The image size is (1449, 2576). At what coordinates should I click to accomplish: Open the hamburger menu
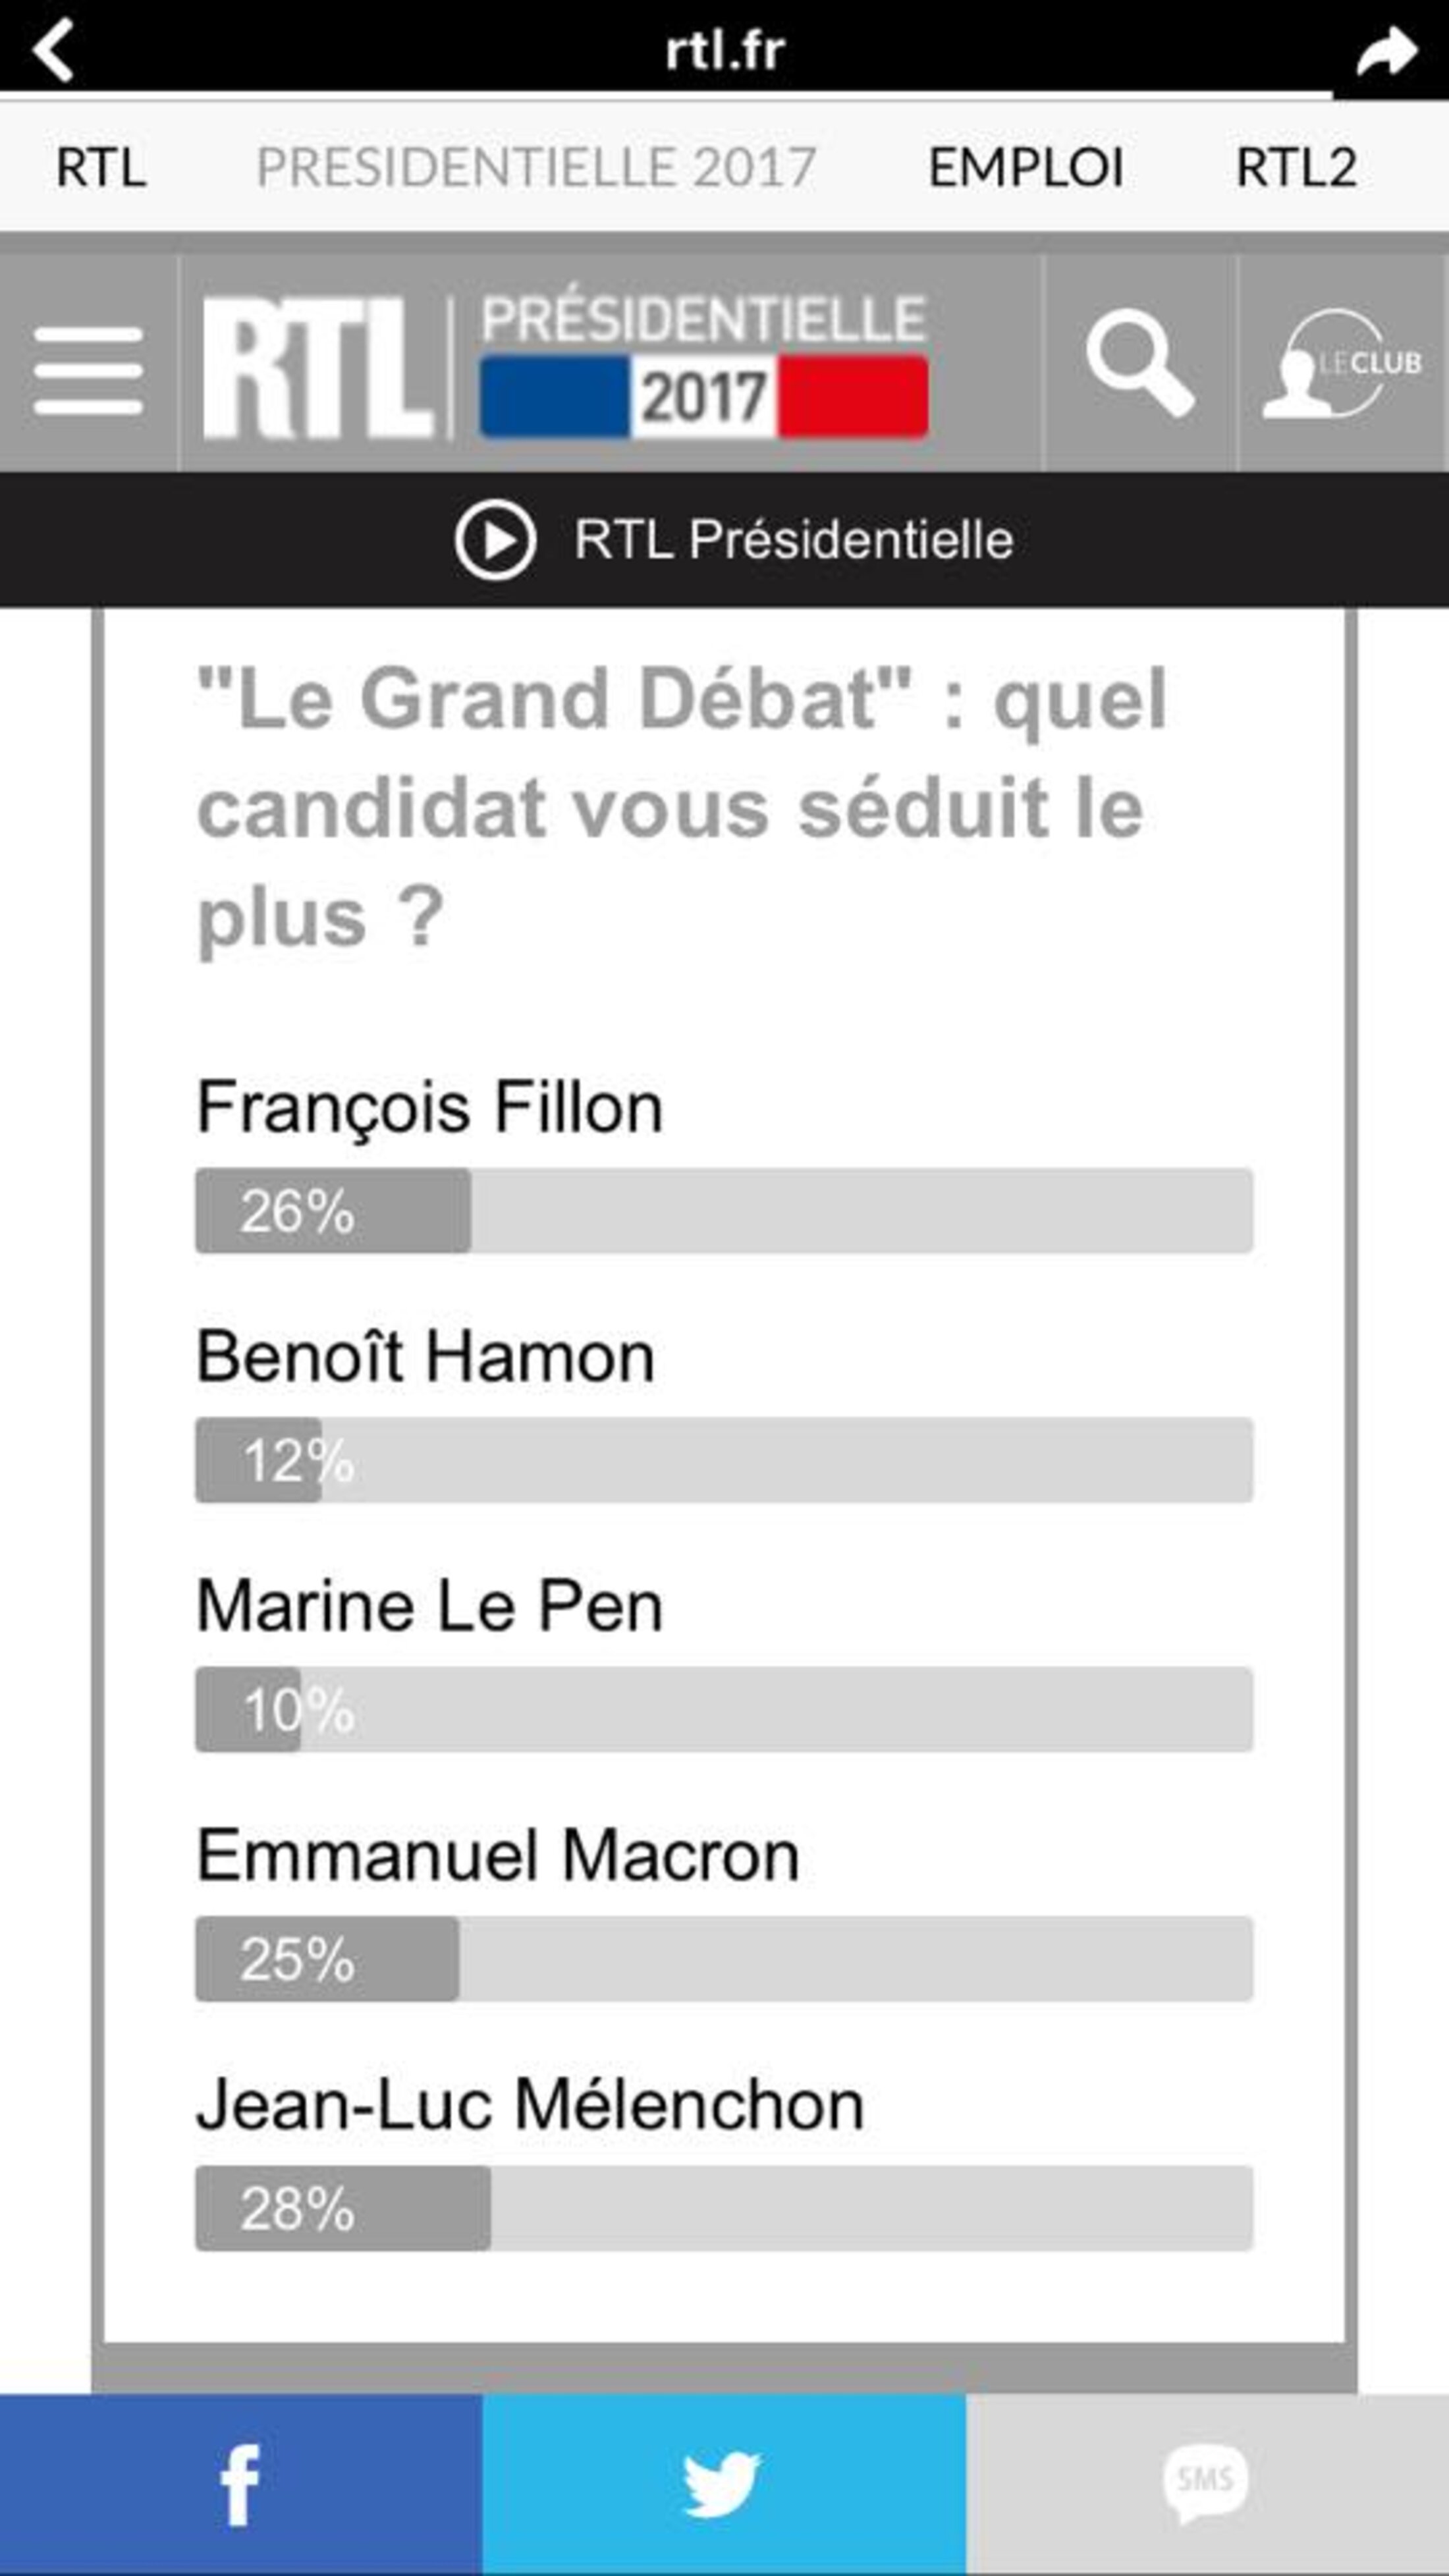(88, 370)
